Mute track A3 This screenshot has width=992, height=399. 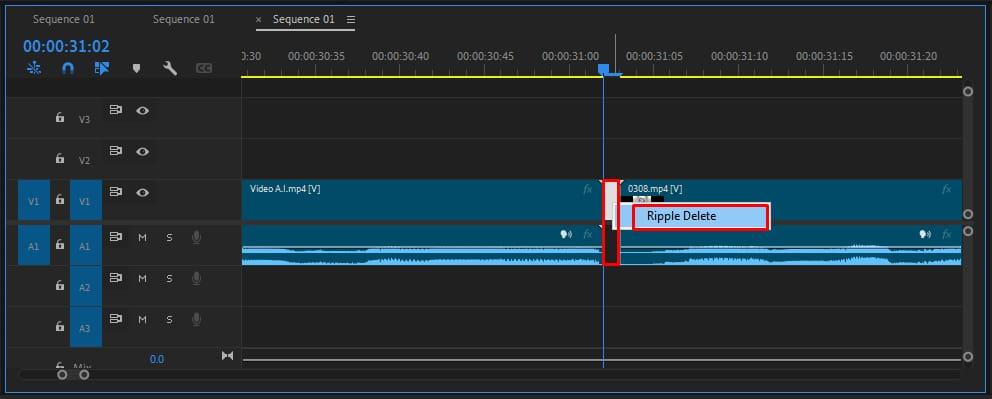(x=142, y=319)
